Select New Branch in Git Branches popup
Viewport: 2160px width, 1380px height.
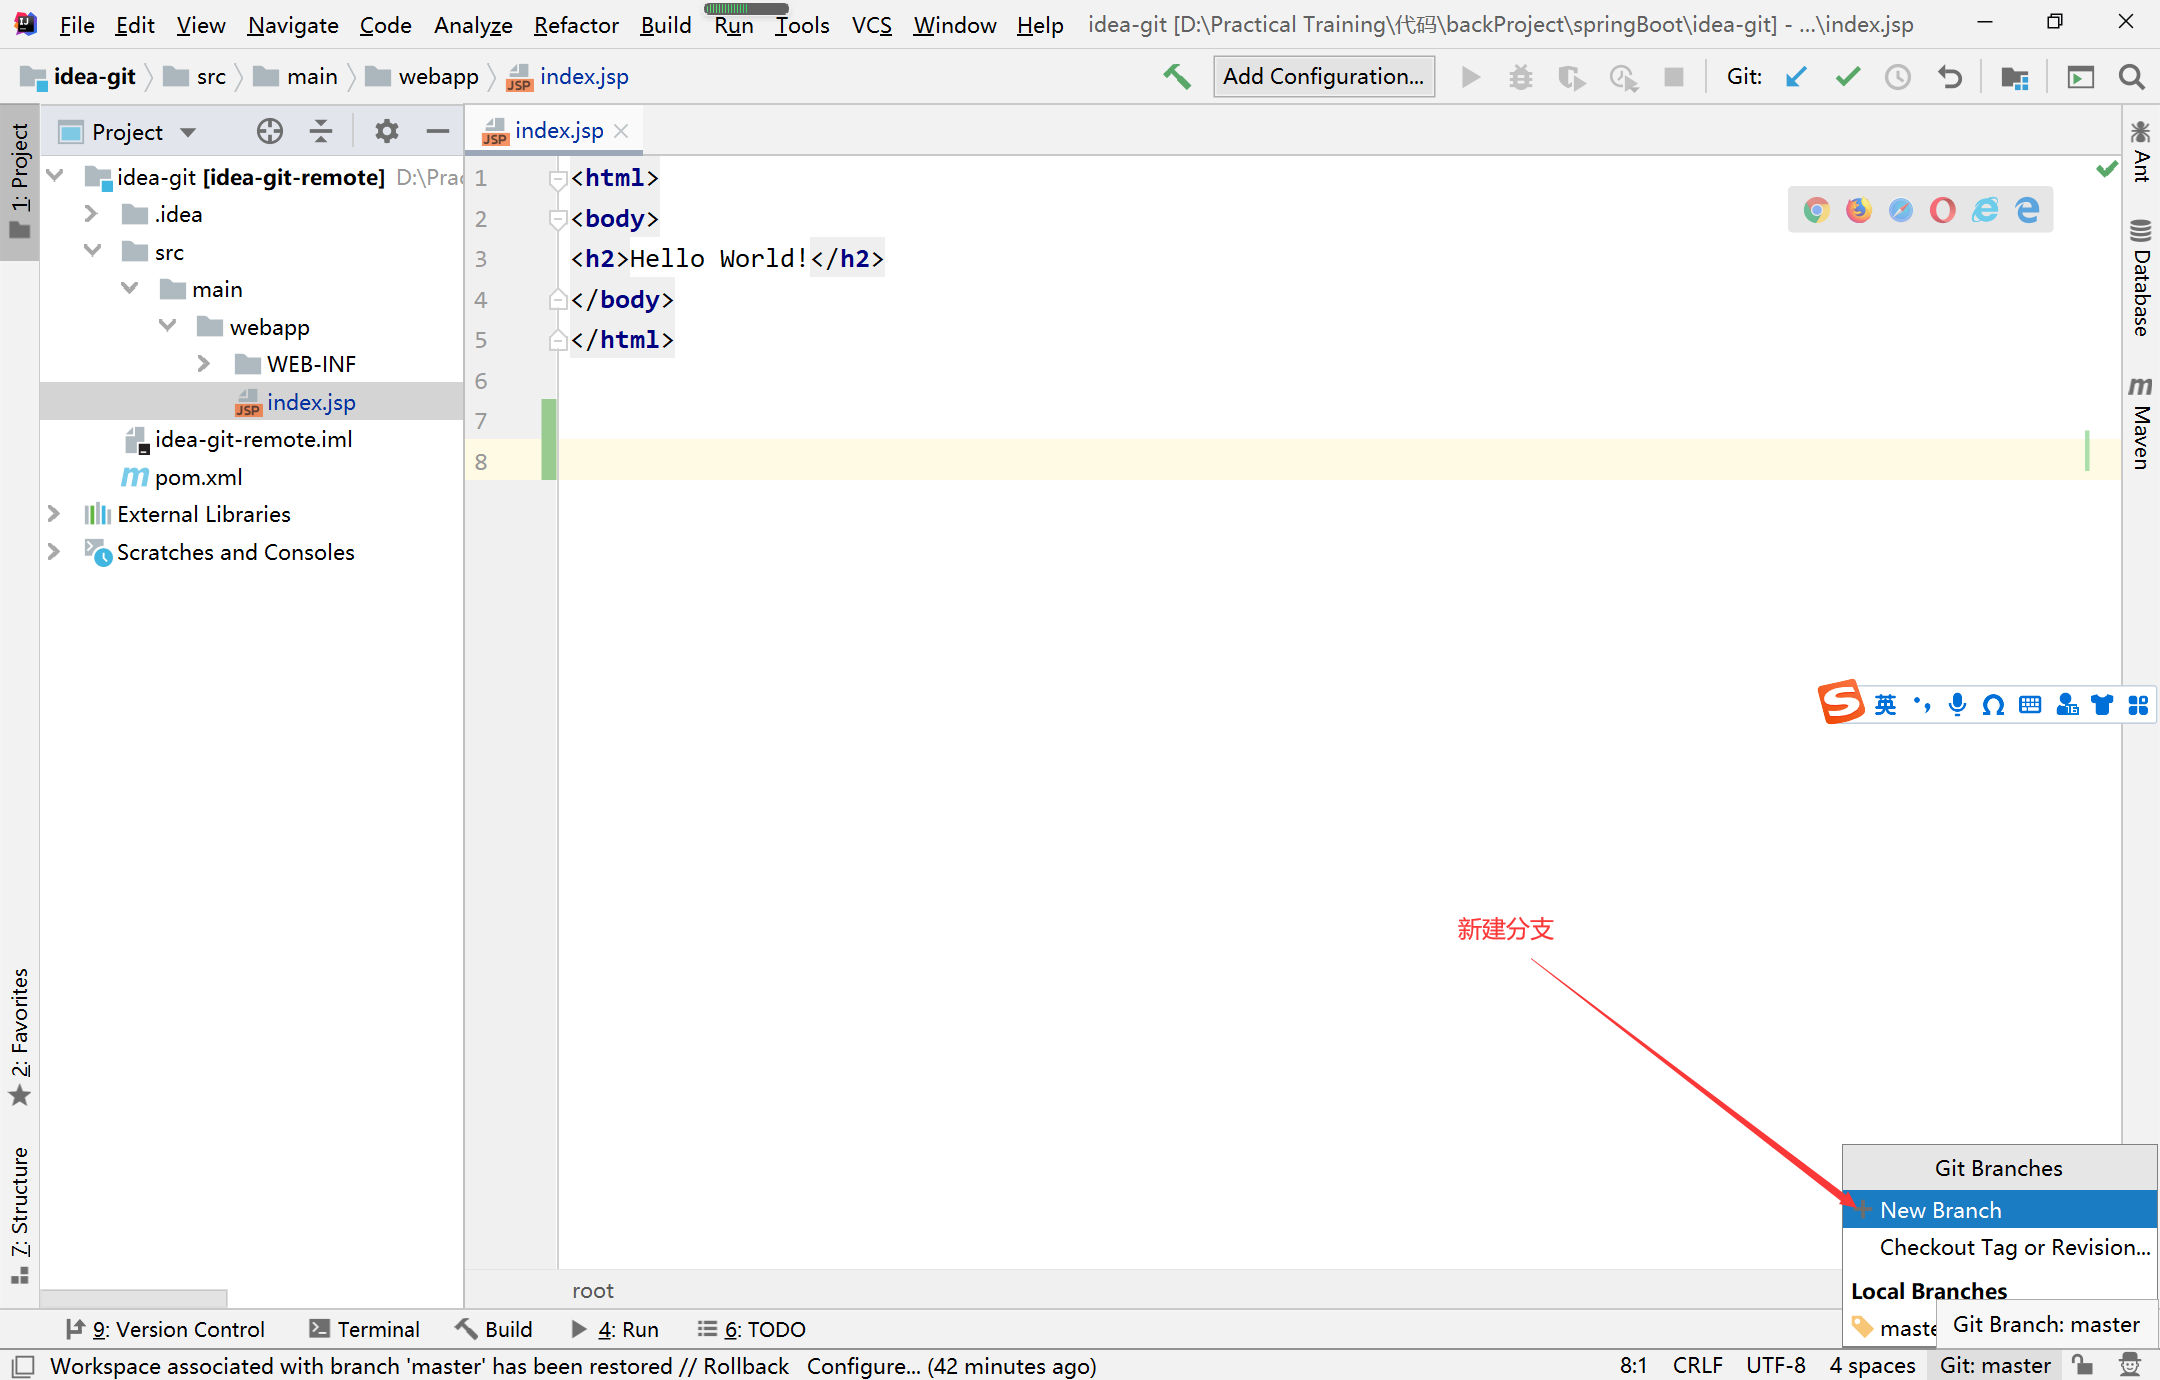(x=1999, y=1210)
